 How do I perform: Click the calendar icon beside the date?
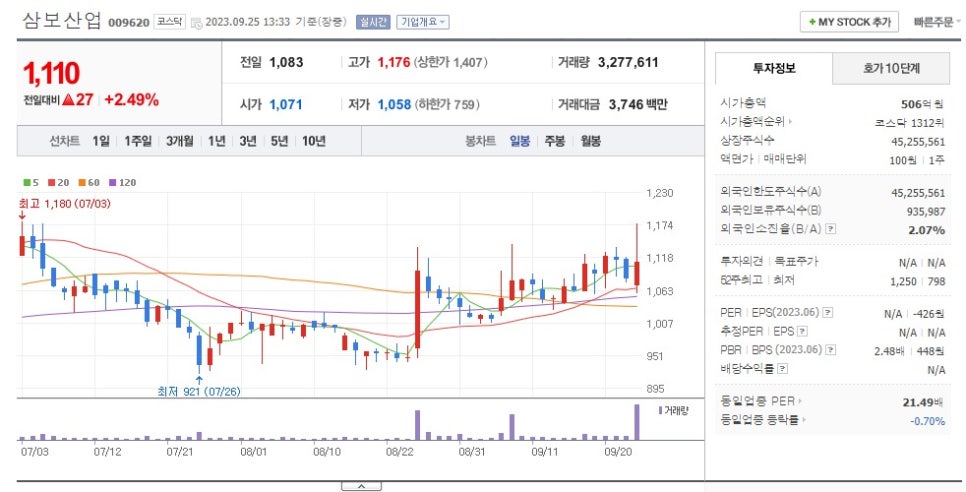197,23
